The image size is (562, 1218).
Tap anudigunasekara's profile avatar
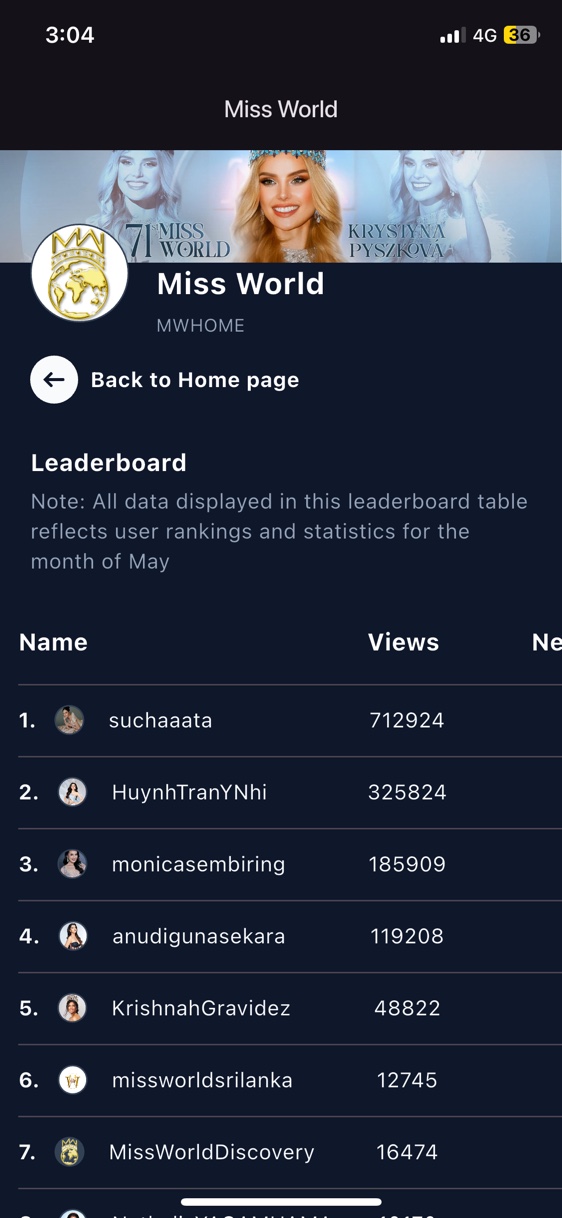click(x=73, y=936)
